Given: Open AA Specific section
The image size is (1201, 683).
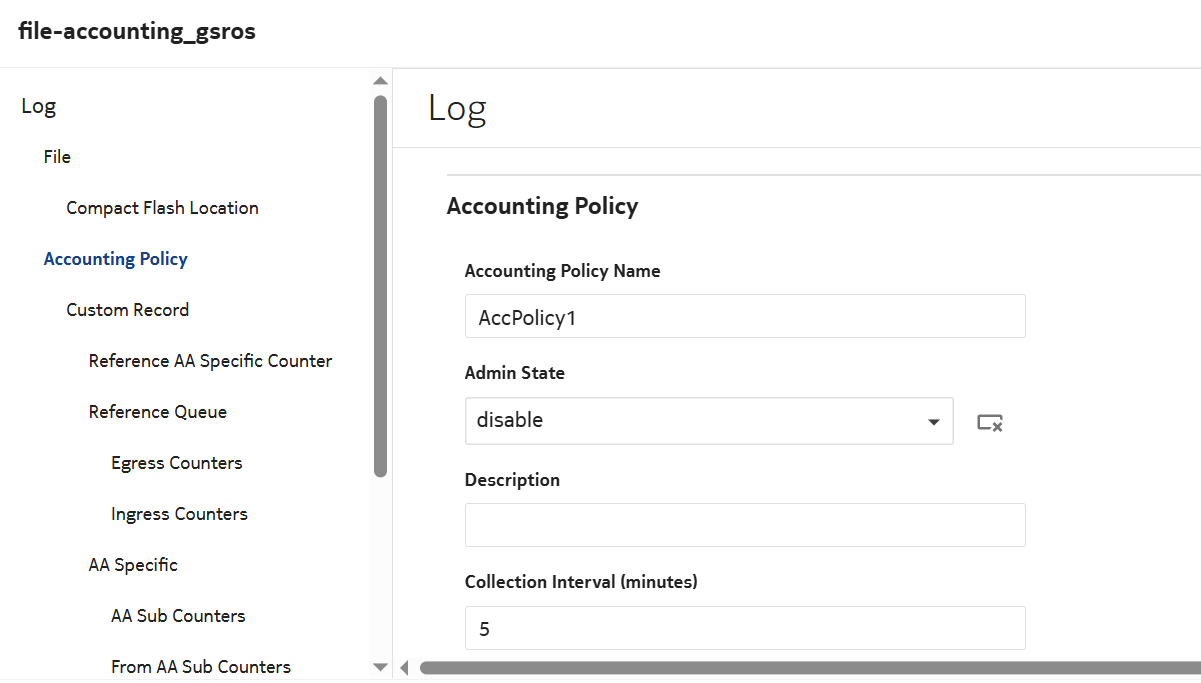Looking at the screenshot, I should click(133, 565).
